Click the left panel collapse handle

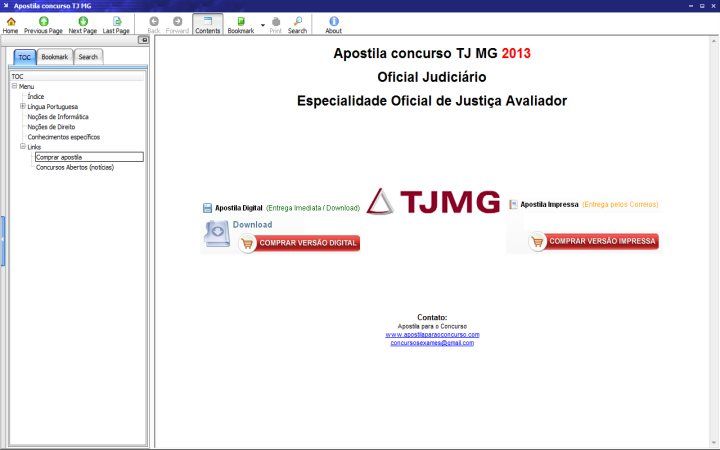(3, 241)
